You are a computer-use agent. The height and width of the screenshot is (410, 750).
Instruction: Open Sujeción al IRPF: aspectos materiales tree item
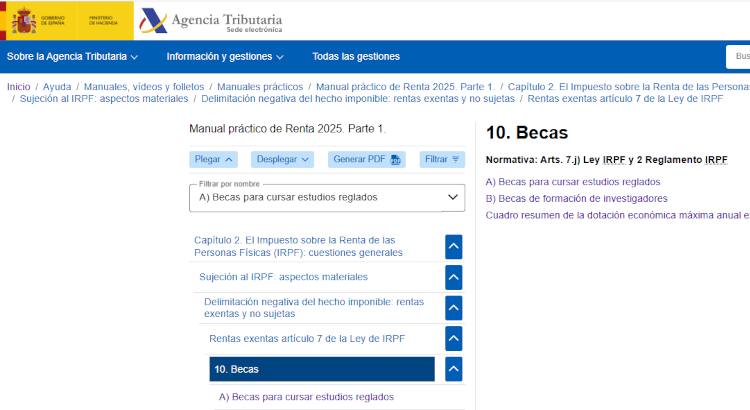point(284,277)
